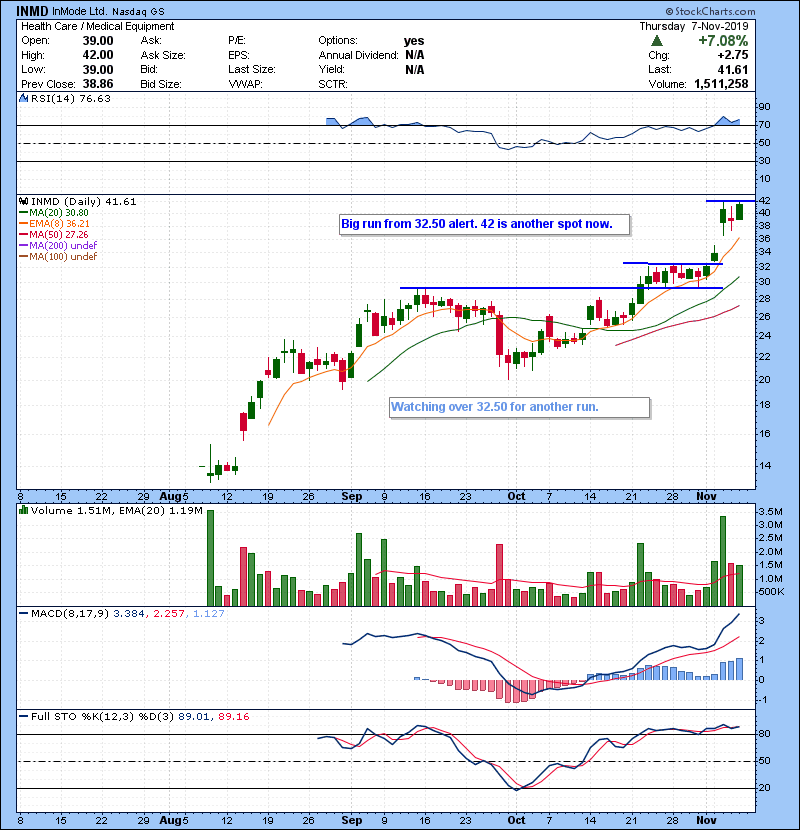Viewport: 800px width, 830px height.
Task: Click the MACD(8,17,9) indicator label
Action: point(69,614)
